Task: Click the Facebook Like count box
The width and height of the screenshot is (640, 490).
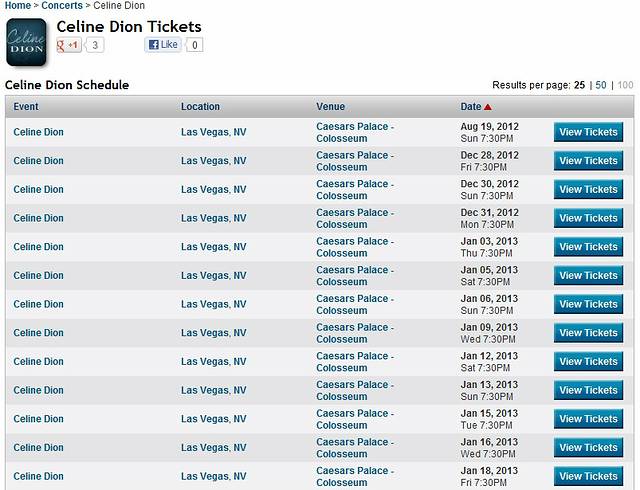Action: point(194,45)
